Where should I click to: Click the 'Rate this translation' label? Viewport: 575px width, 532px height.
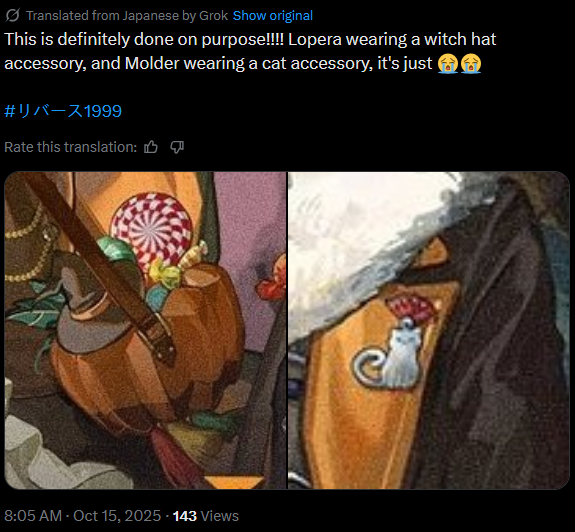click(x=70, y=147)
